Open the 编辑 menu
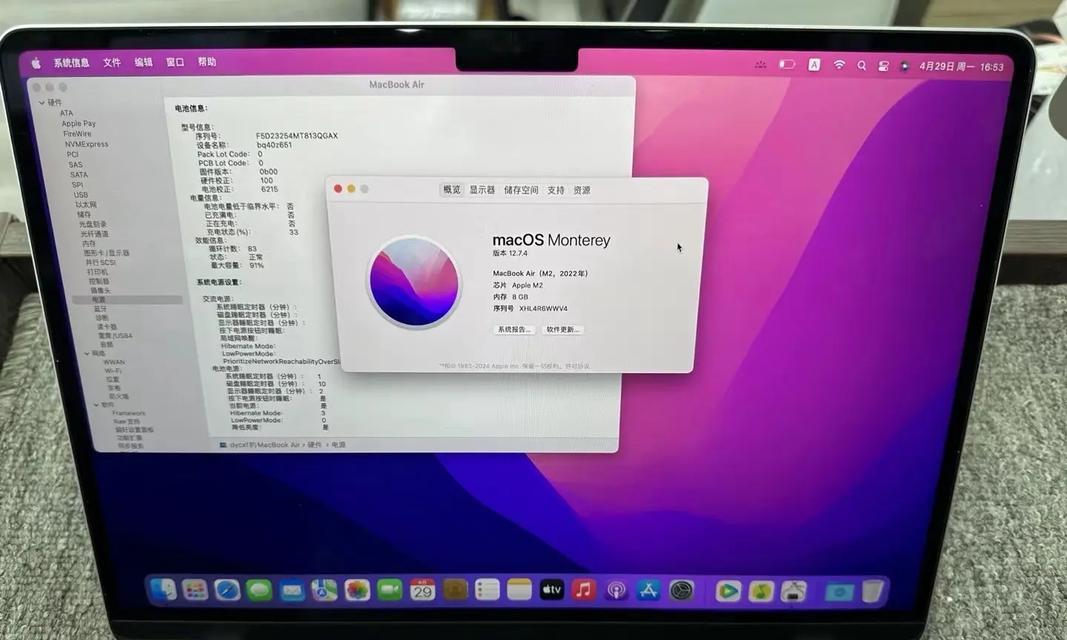1067x640 pixels. (x=144, y=62)
